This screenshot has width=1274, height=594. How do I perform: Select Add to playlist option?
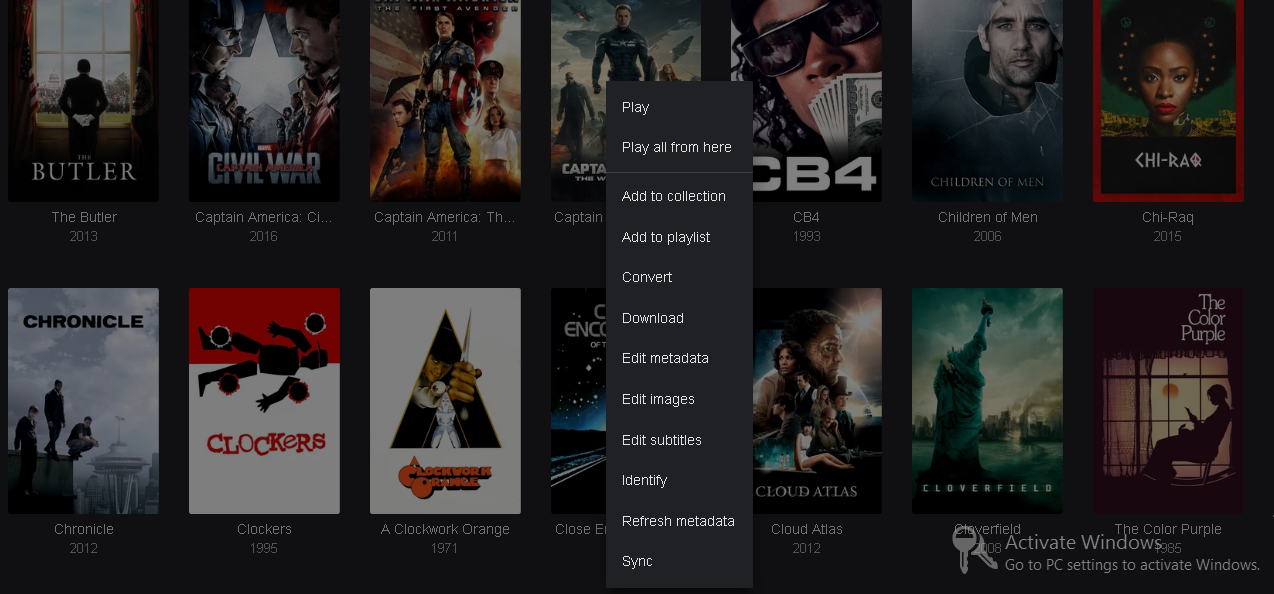coord(679,237)
